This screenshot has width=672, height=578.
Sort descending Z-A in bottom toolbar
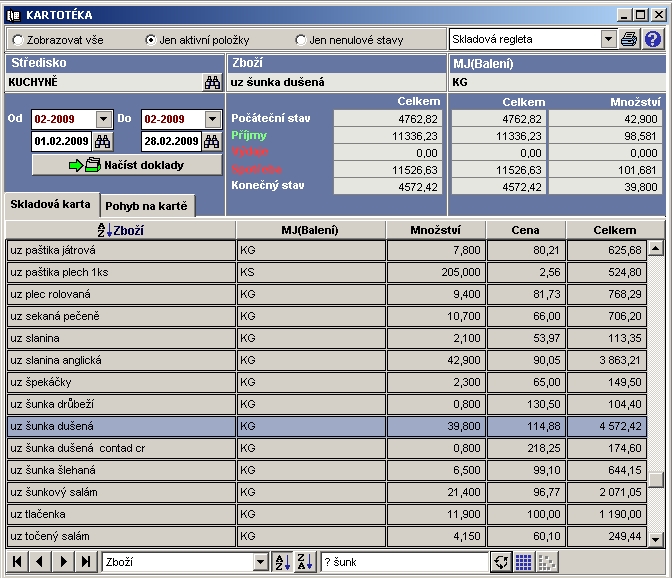(305, 562)
